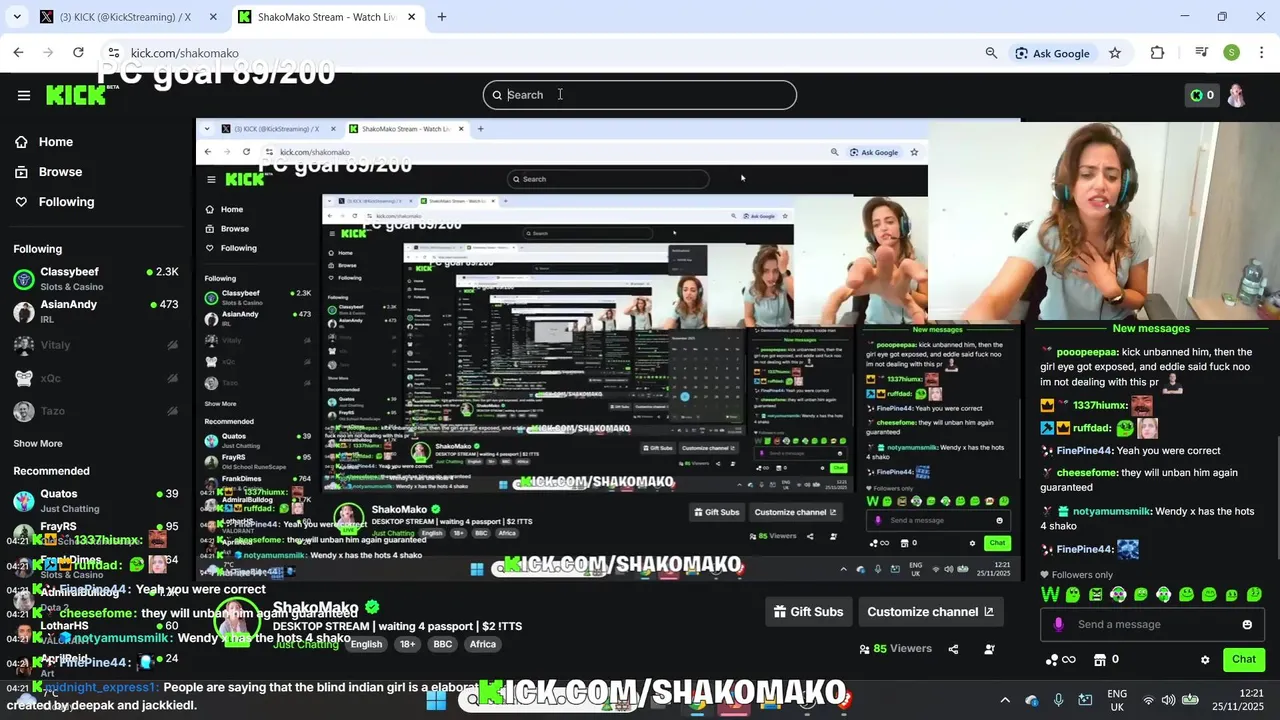Open the offline Tazo channel
Screen dimensions: 1280x720
(x=96, y=411)
